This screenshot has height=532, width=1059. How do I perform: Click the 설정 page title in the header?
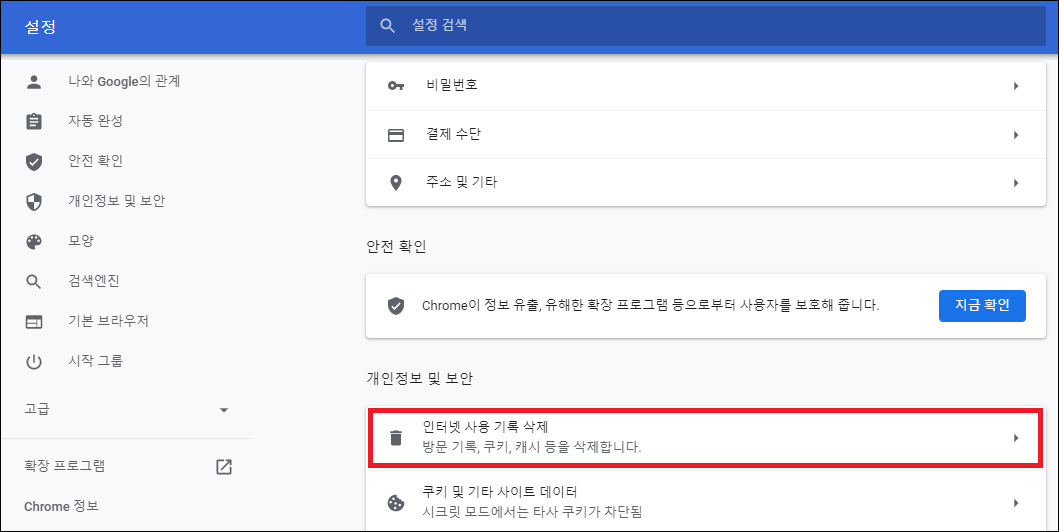click(40, 27)
